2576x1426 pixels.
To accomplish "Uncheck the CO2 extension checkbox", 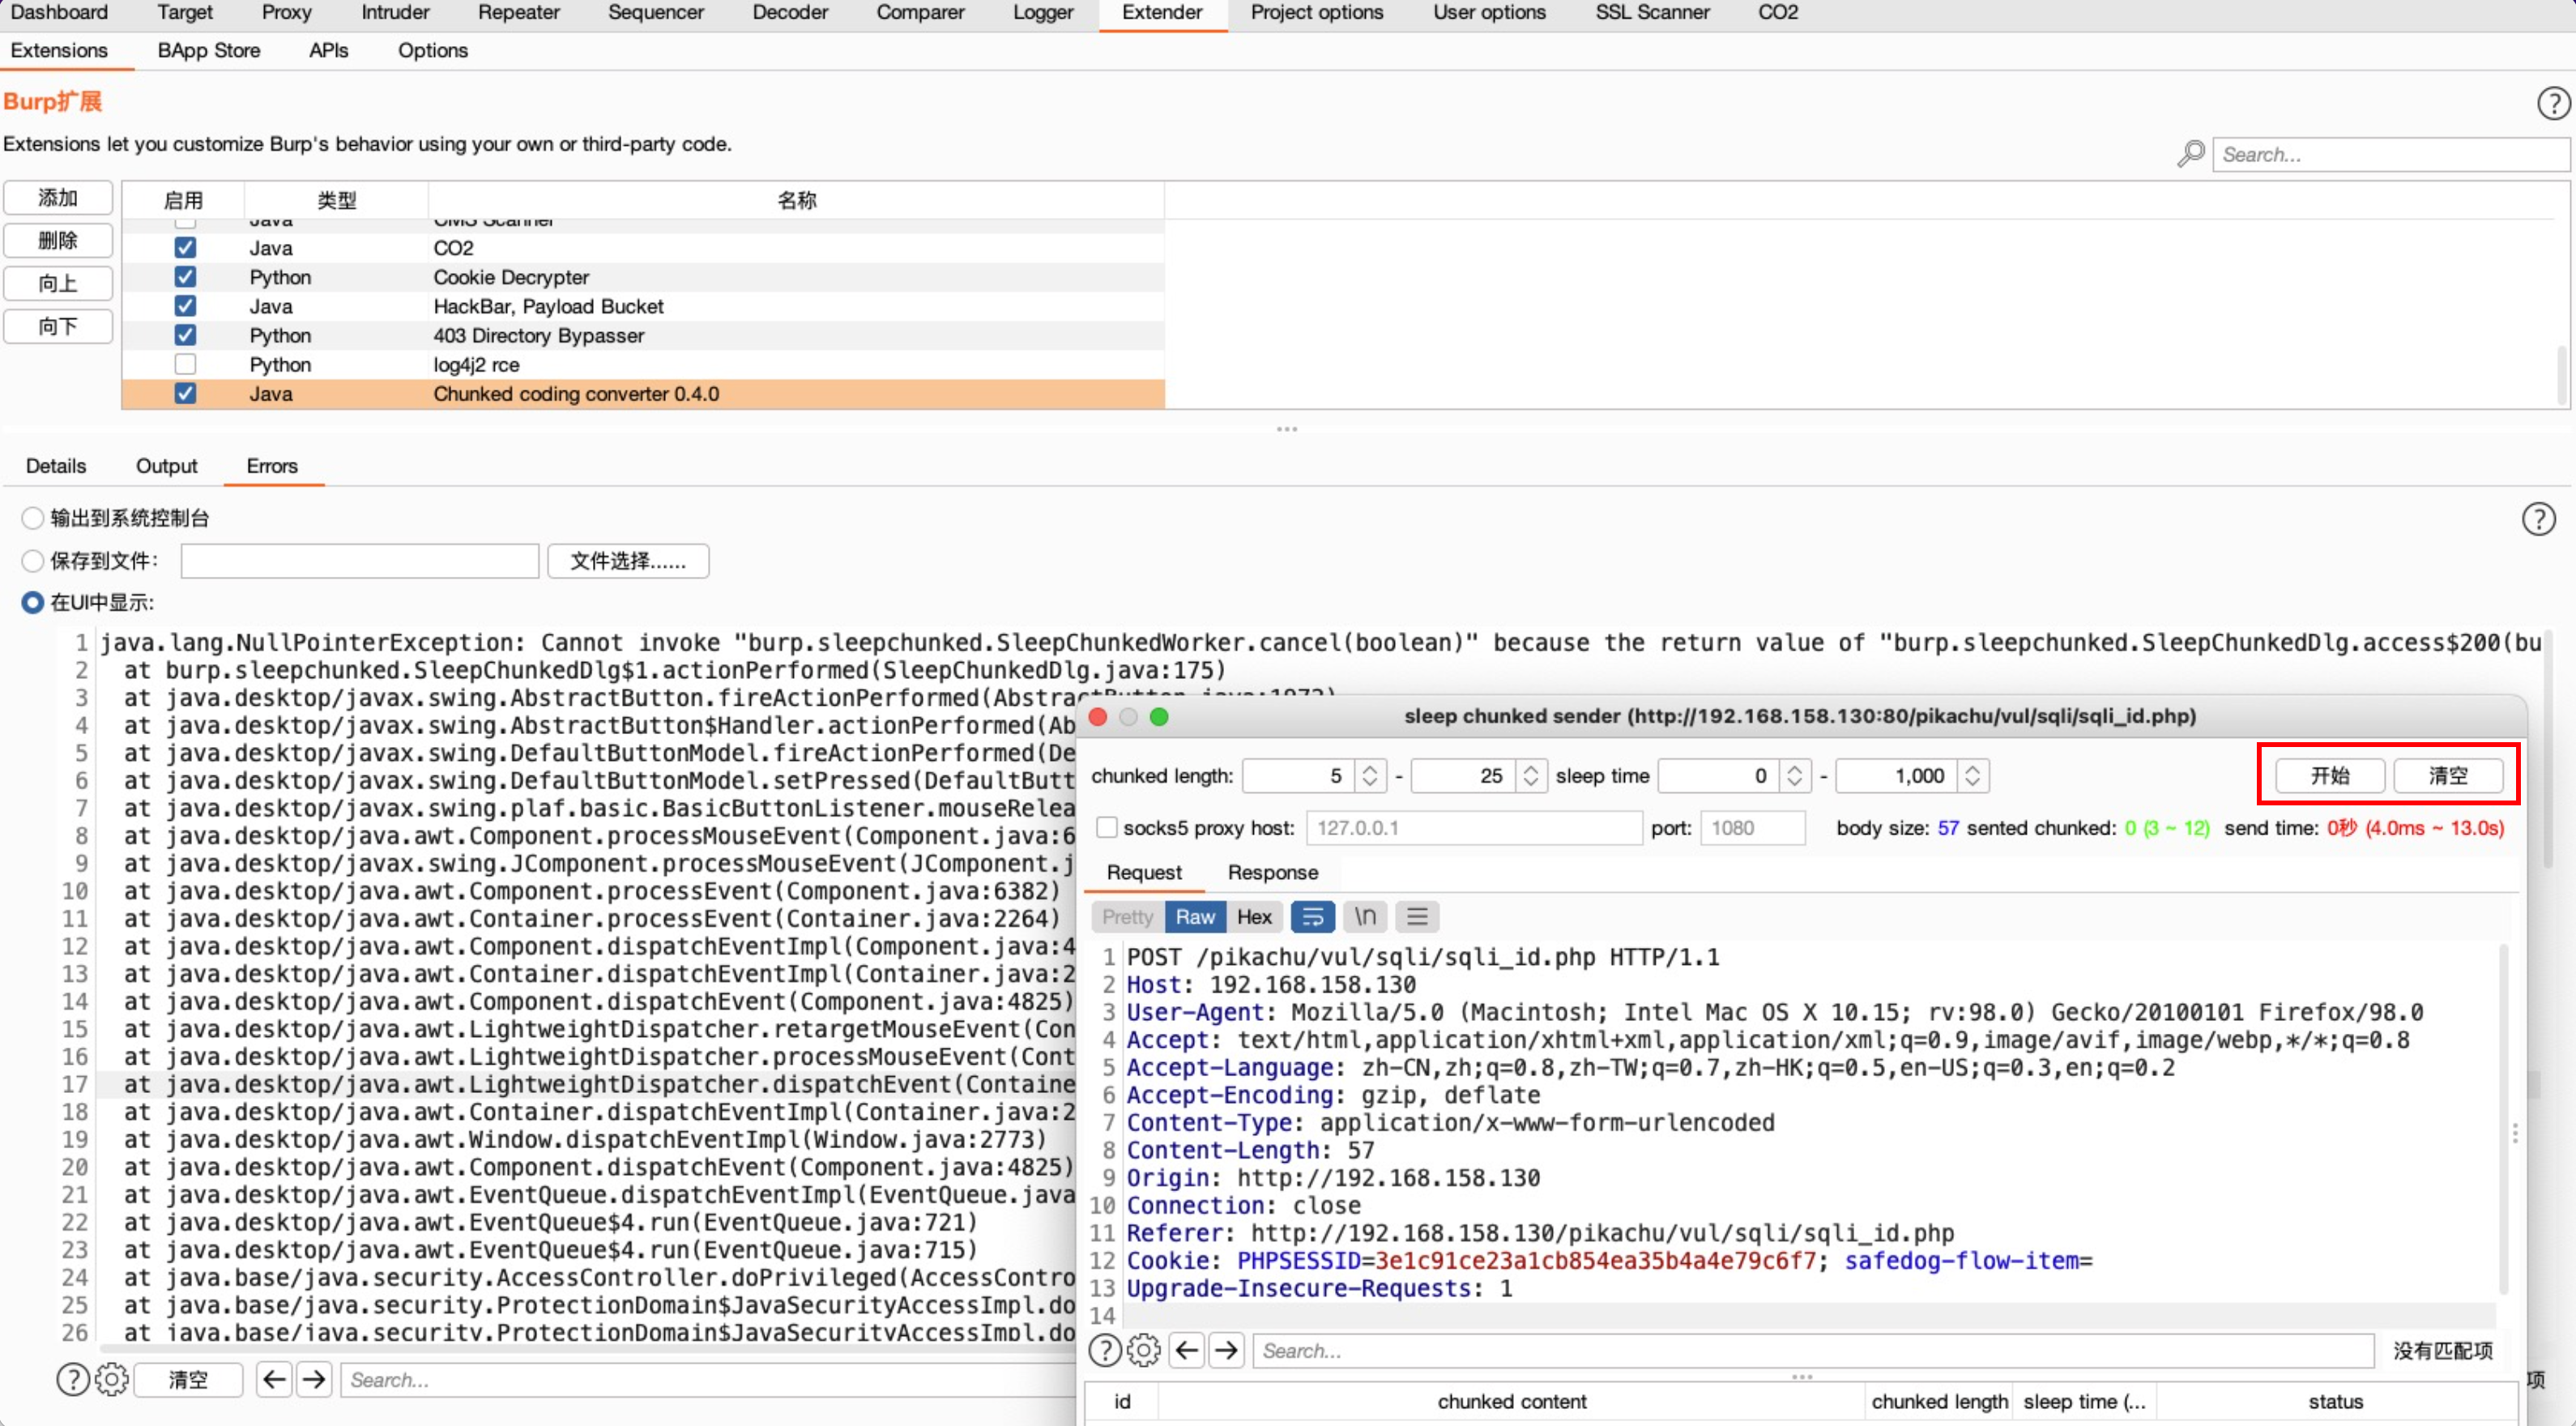I will (185, 247).
